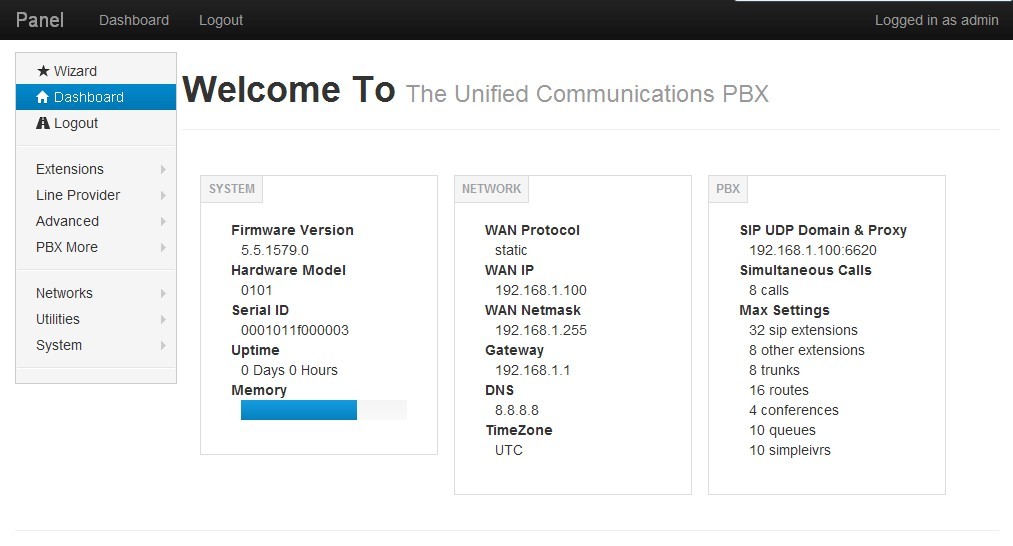This screenshot has height=546, width=1013.
Task: Click the road icon beside Logout
Action: [x=43, y=123]
